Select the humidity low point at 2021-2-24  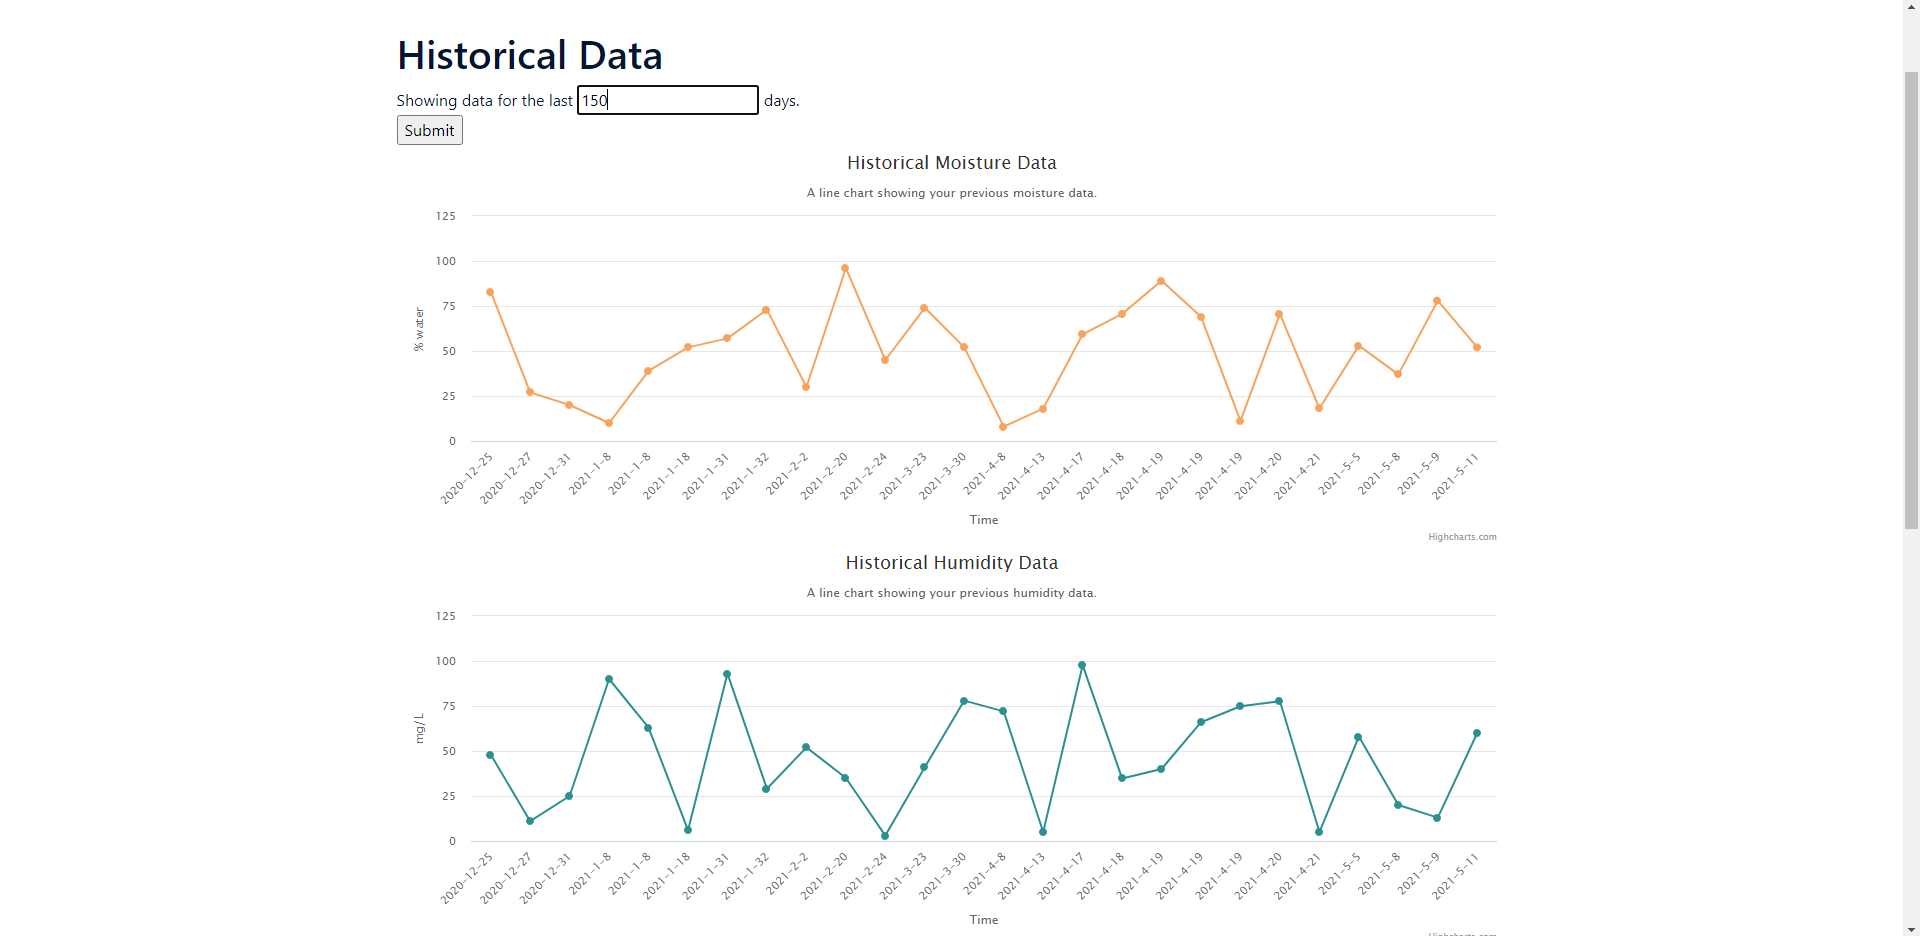(x=885, y=836)
